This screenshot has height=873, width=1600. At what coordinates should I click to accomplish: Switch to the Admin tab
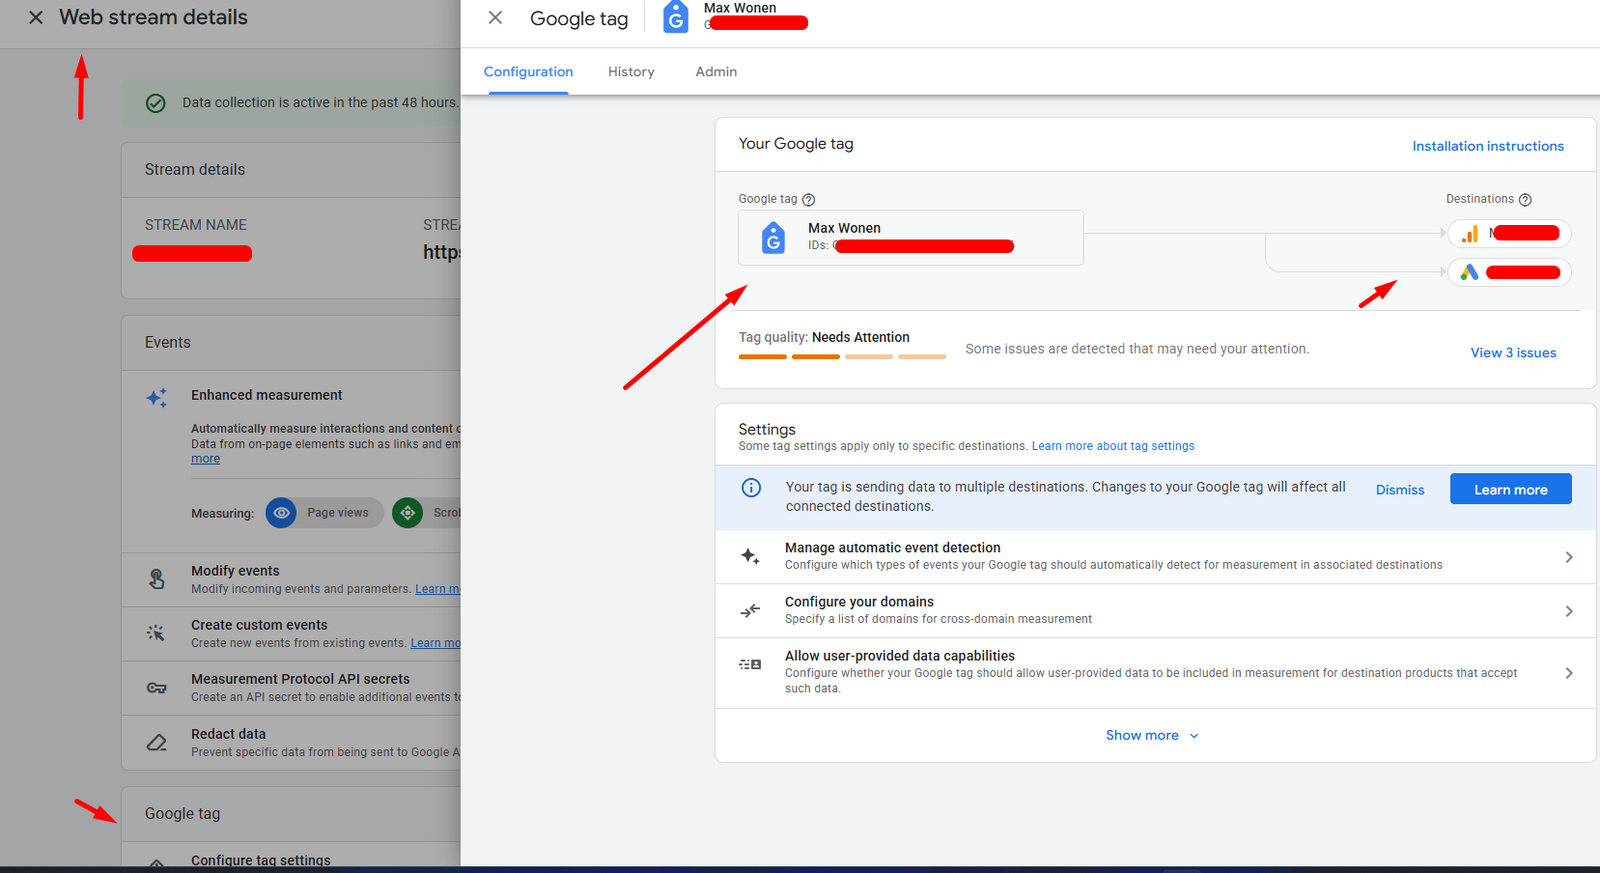(716, 72)
